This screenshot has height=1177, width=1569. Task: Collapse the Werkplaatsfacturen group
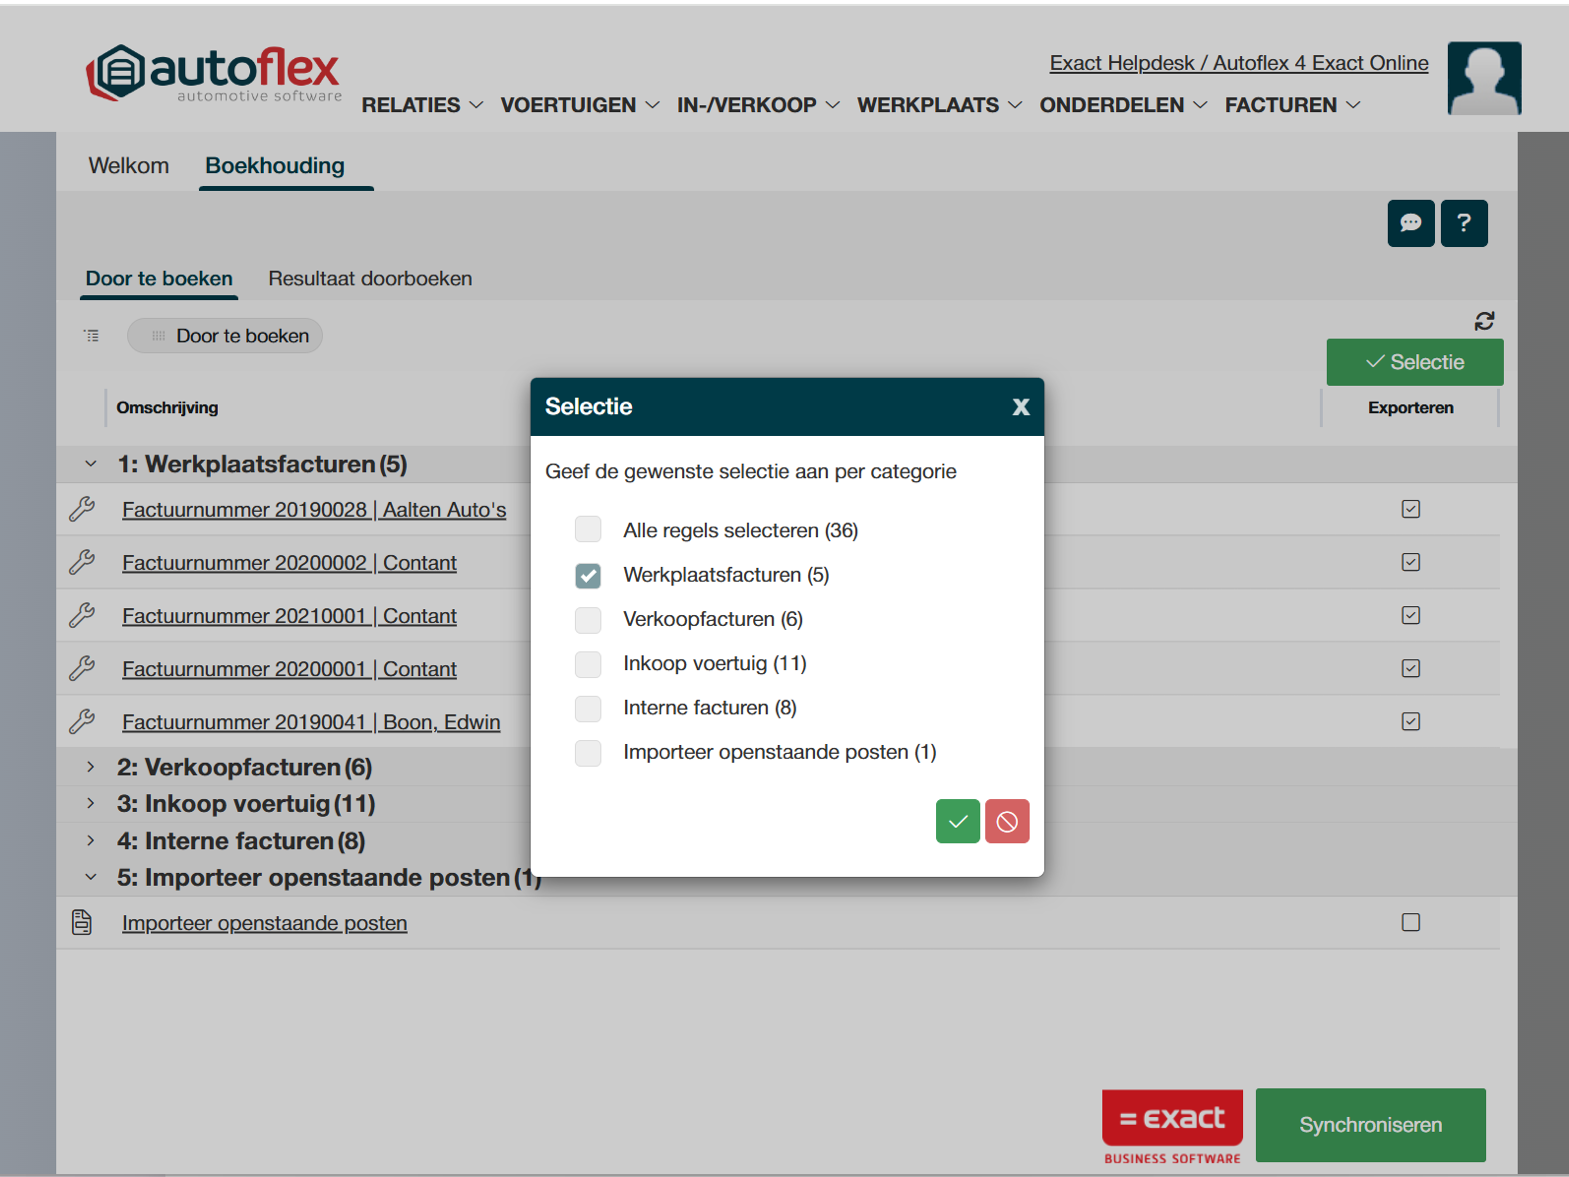(91, 464)
